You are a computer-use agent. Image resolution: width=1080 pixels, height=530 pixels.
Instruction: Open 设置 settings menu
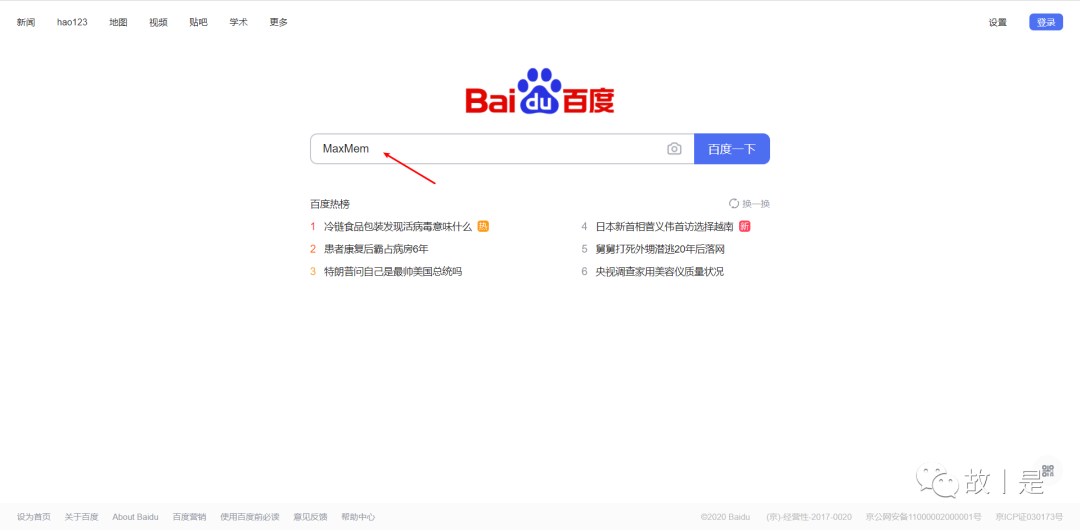coord(997,22)
